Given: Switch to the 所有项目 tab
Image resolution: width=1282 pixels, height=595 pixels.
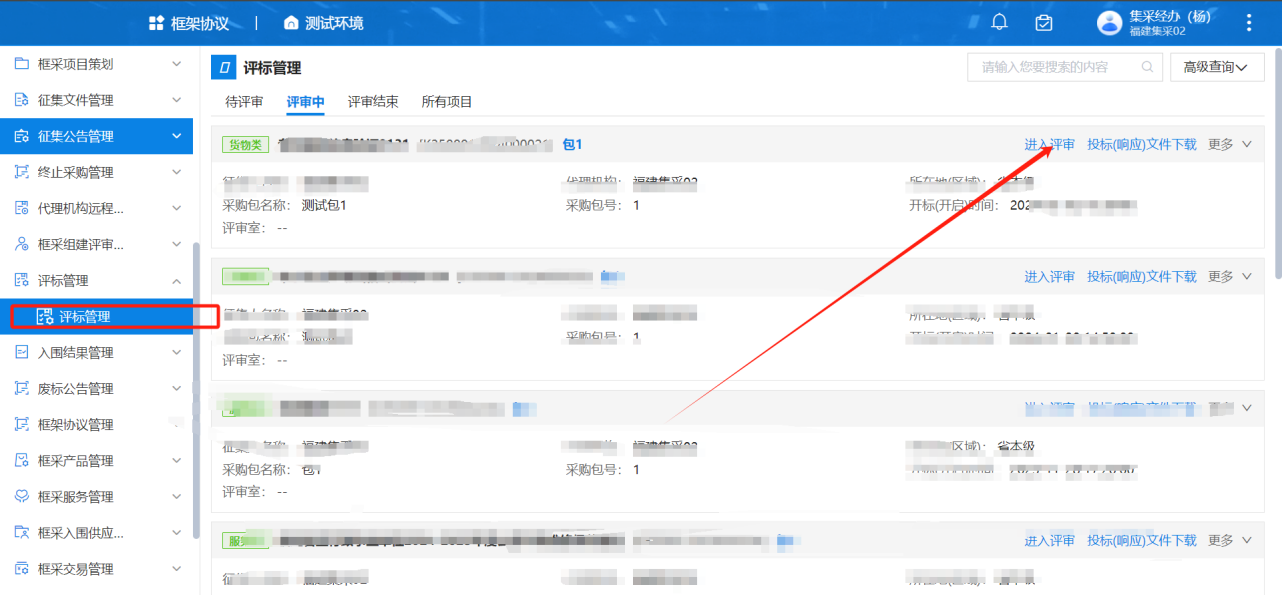Looking at the screenshot, I should 447,102.
